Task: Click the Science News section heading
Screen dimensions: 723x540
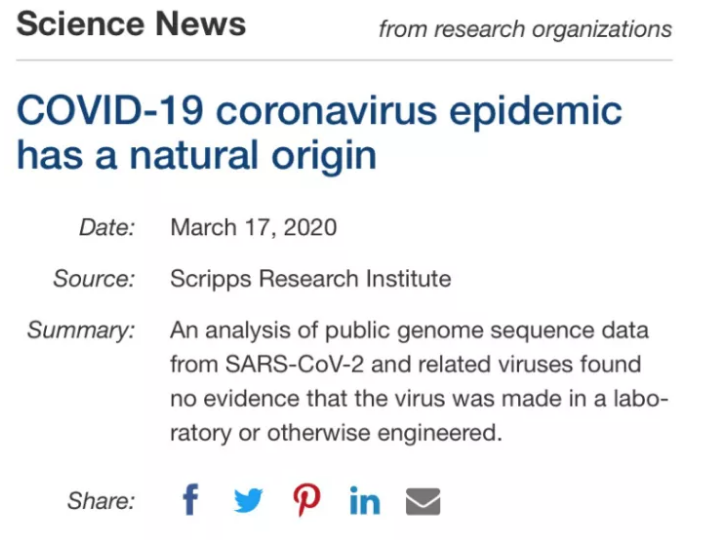Action: [131, 24]
